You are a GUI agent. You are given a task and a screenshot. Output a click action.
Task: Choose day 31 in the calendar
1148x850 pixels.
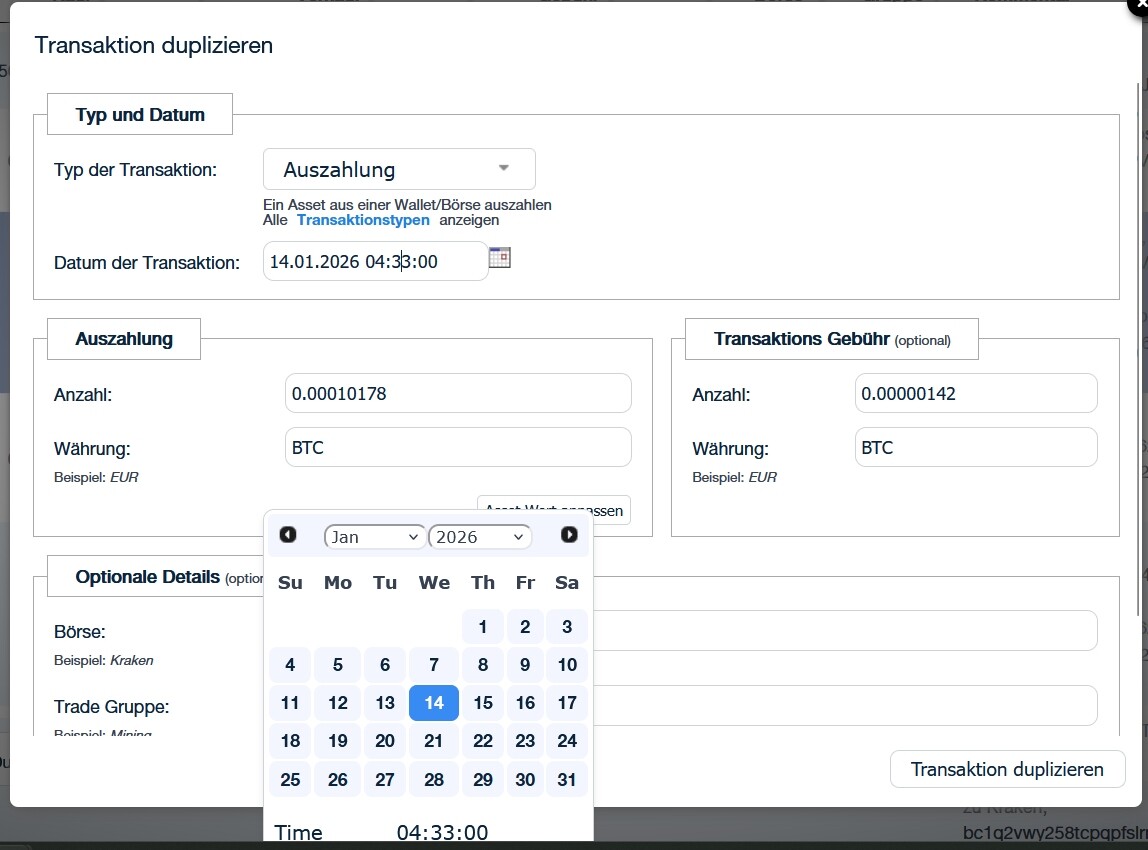coord(567,779)
